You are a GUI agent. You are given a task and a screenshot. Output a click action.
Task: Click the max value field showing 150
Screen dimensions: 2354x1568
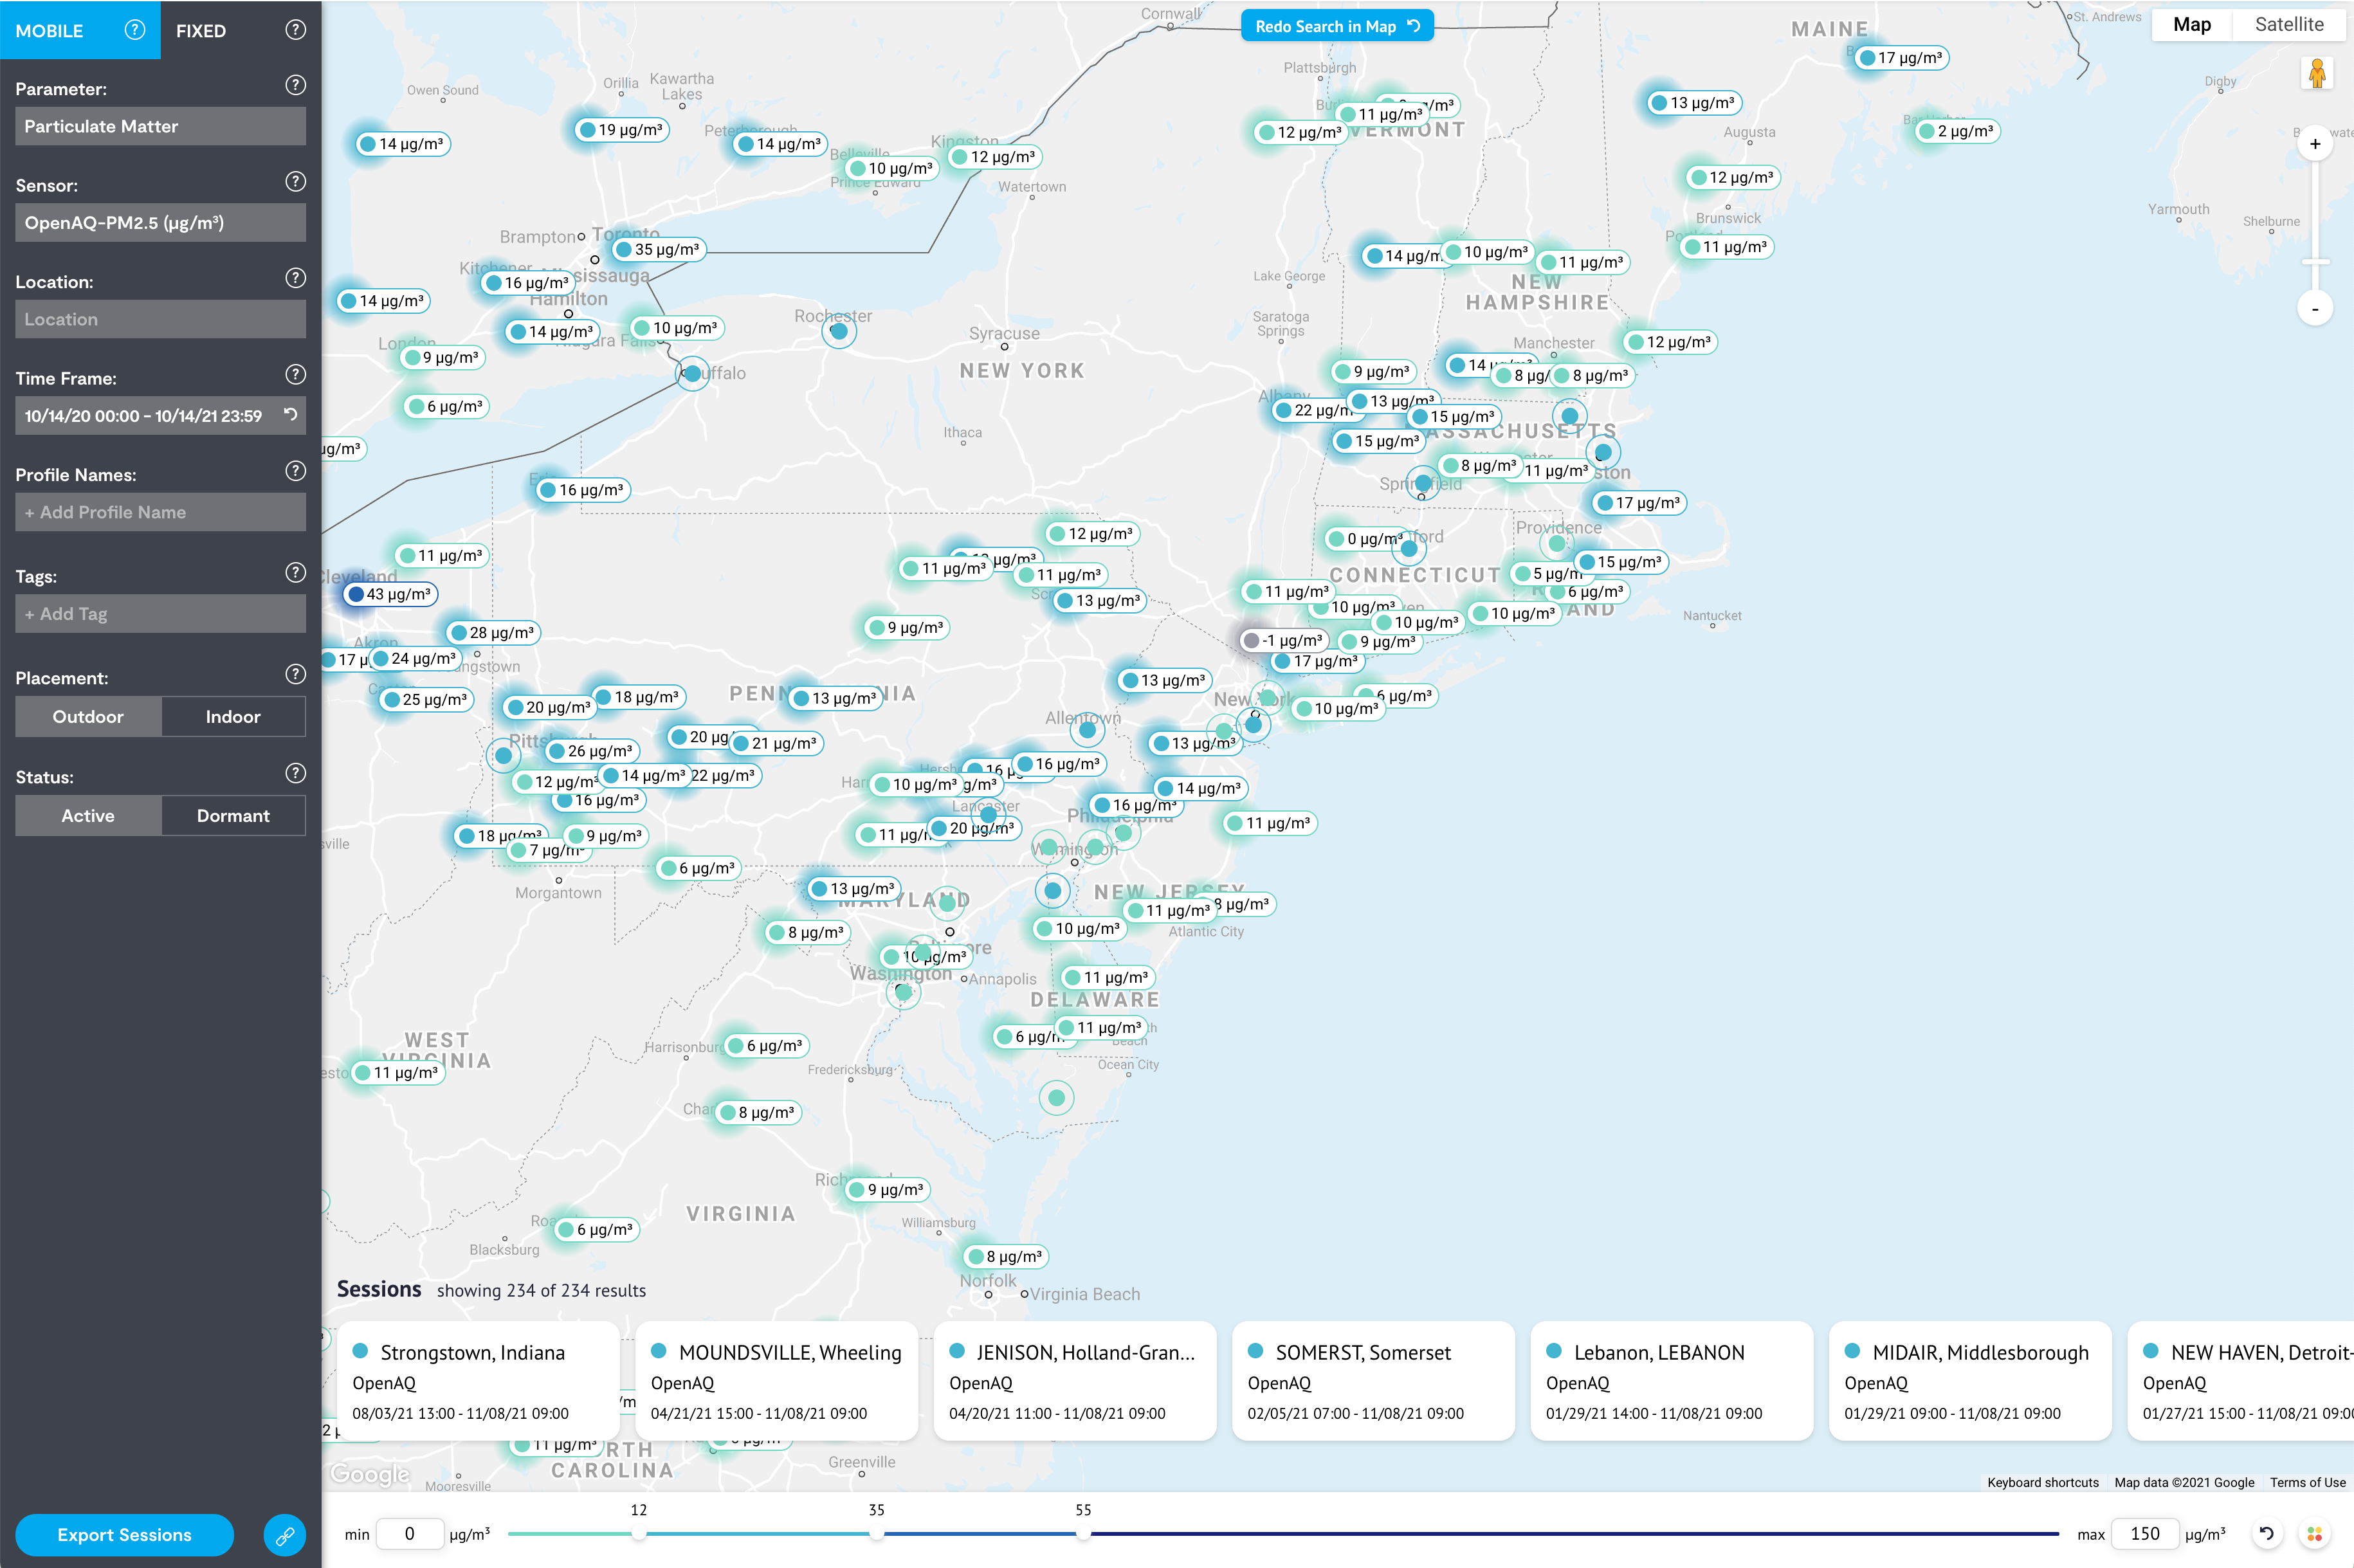[x=2144, y=1534]
